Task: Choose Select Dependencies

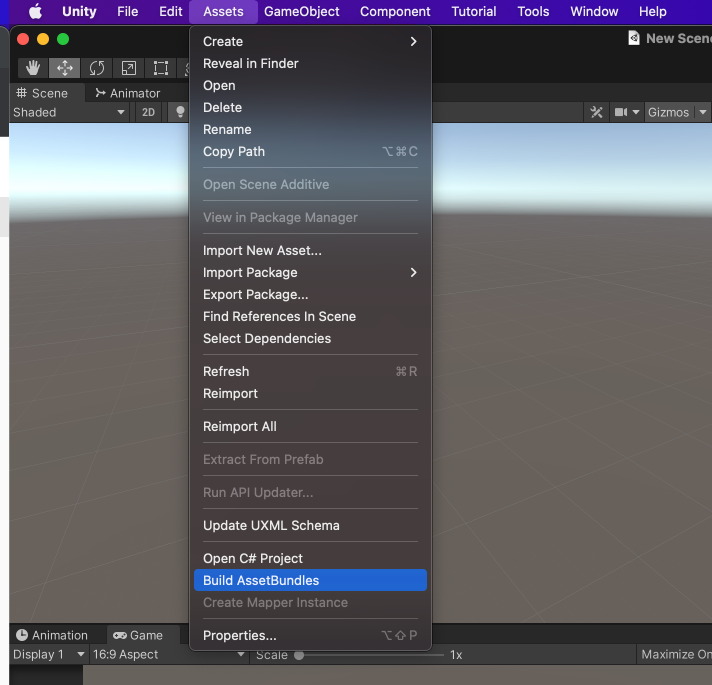Action: click(x=310, y=339)
